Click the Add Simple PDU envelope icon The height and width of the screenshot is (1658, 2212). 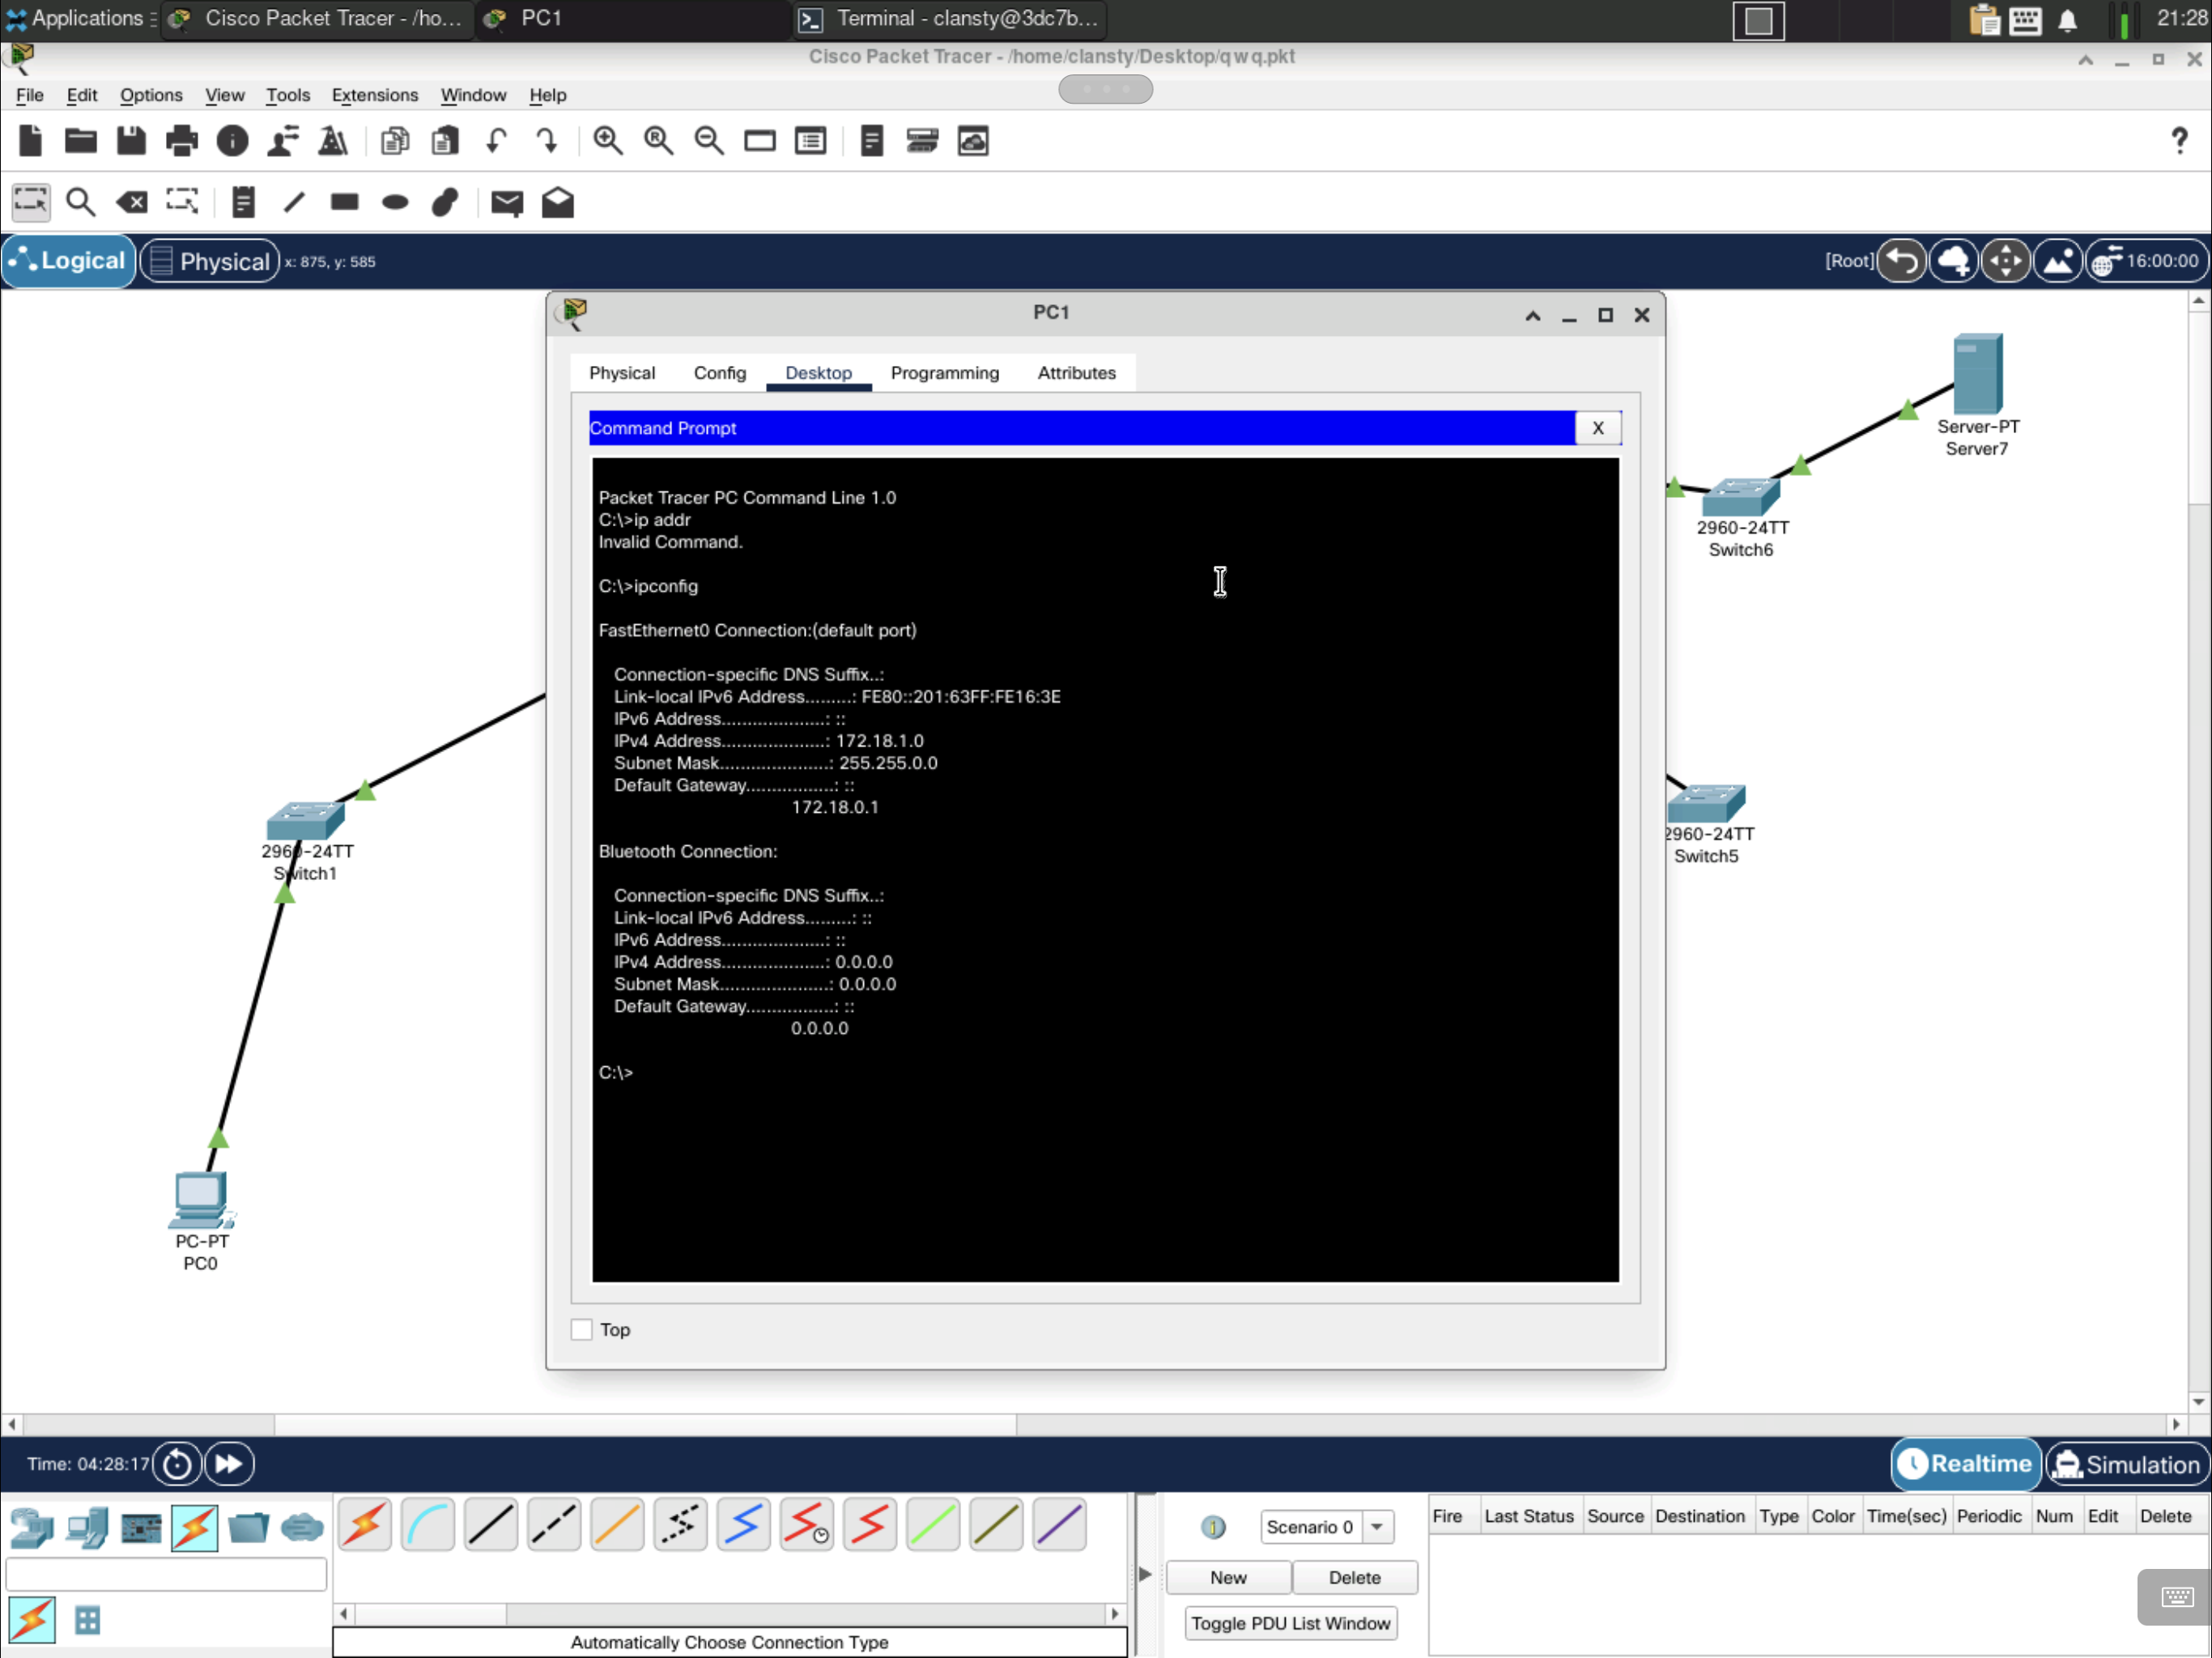(507, 203)
